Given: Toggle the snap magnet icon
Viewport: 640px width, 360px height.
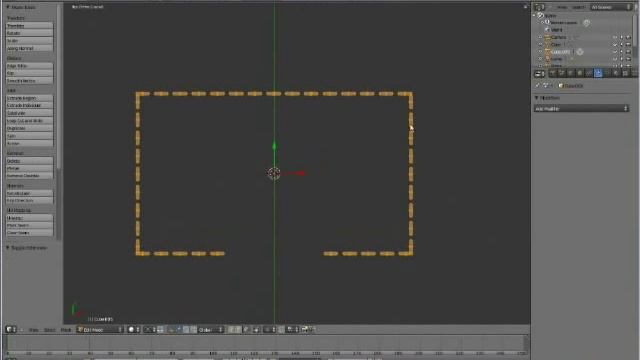Looking at the screenshot, I should (281, 329).
